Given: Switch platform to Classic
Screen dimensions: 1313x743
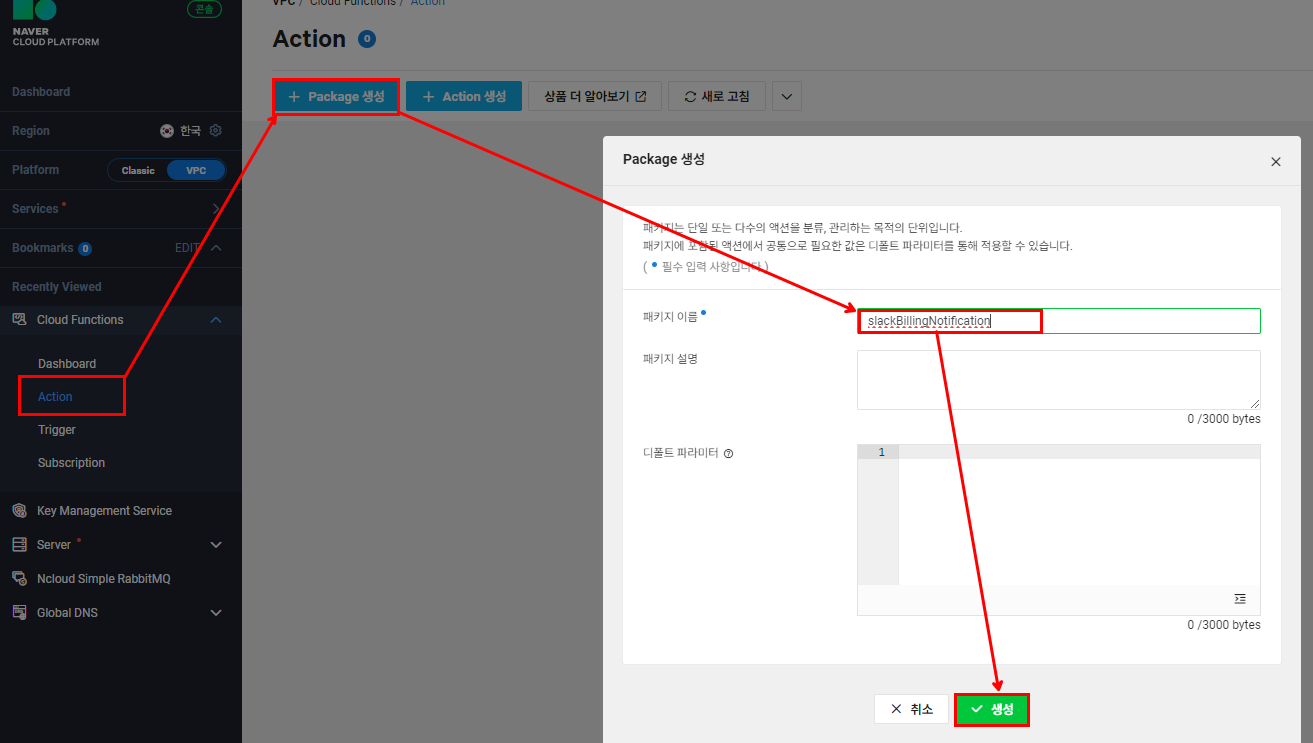Looking at the screenshot, I should (138, 170).
